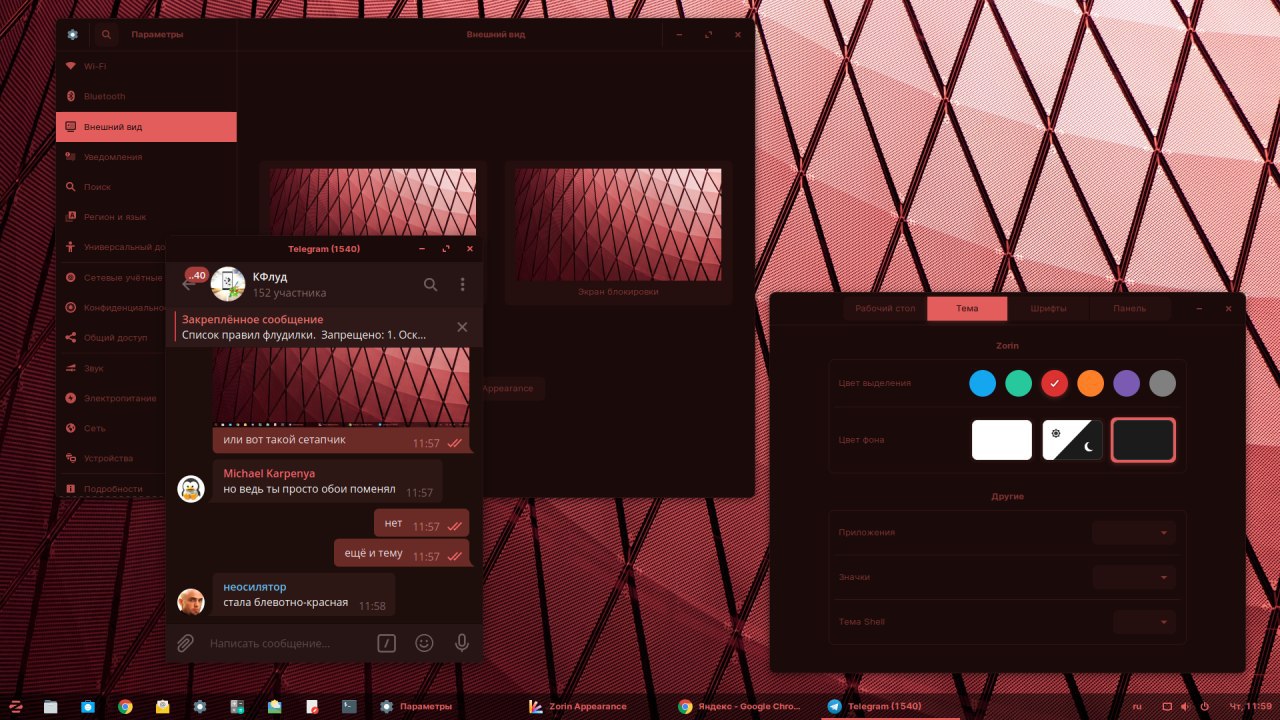This screenshot has height=720, width=1280.
Task: Open the volume control in tray
Action: [x=1184, y=706]
